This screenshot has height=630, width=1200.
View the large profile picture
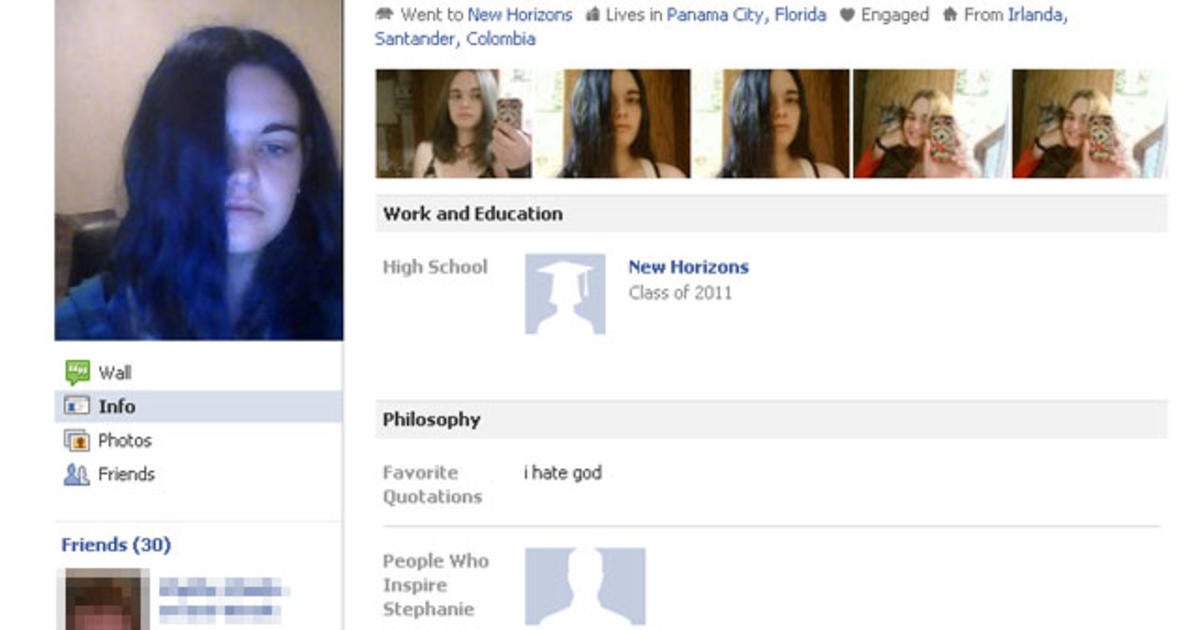(199, 170)
